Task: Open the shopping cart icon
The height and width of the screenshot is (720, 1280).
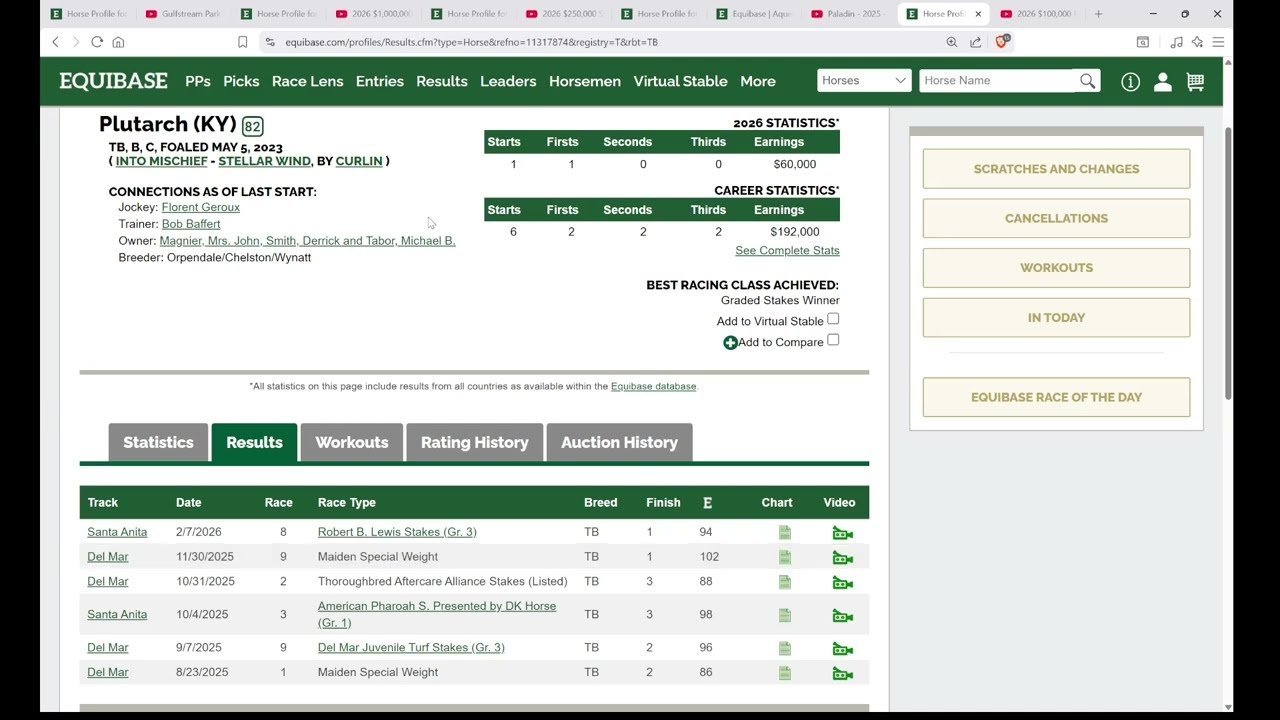Action: [x=1195, y=82]
